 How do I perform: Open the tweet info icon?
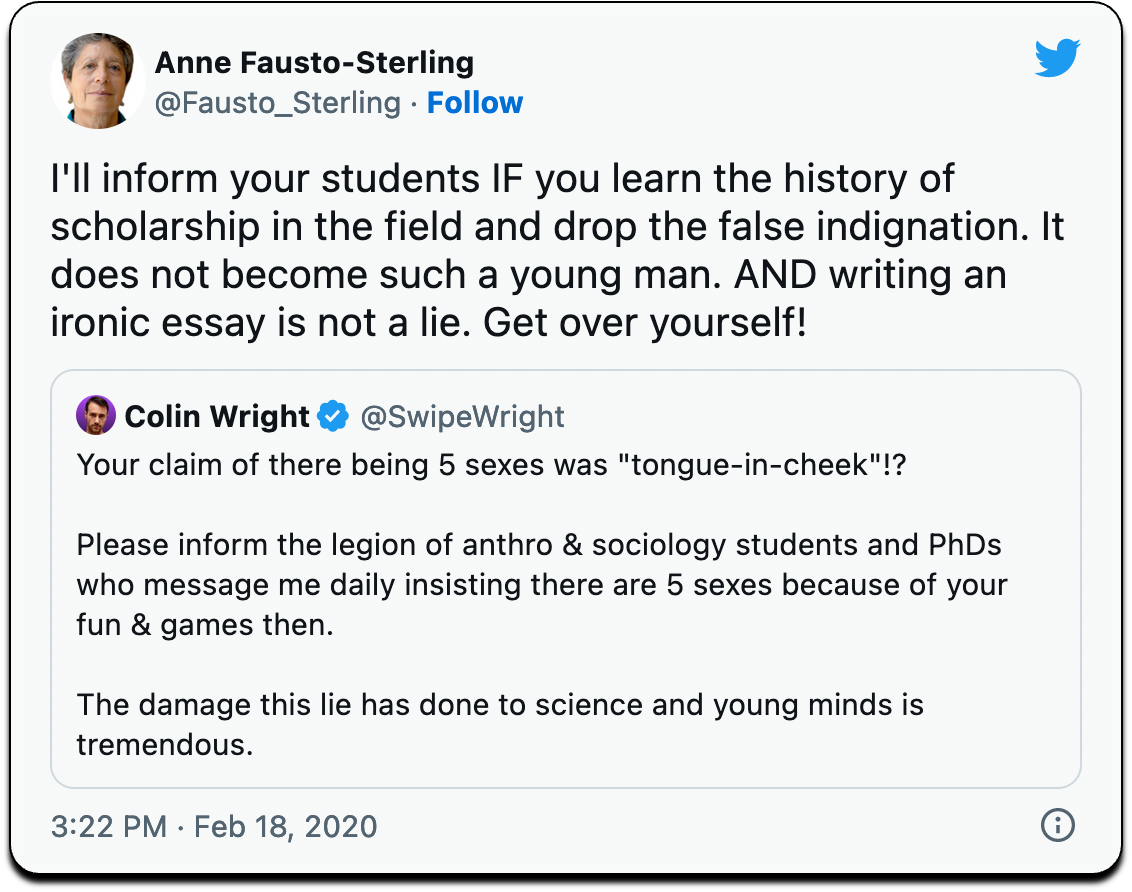click(1057, 826)
